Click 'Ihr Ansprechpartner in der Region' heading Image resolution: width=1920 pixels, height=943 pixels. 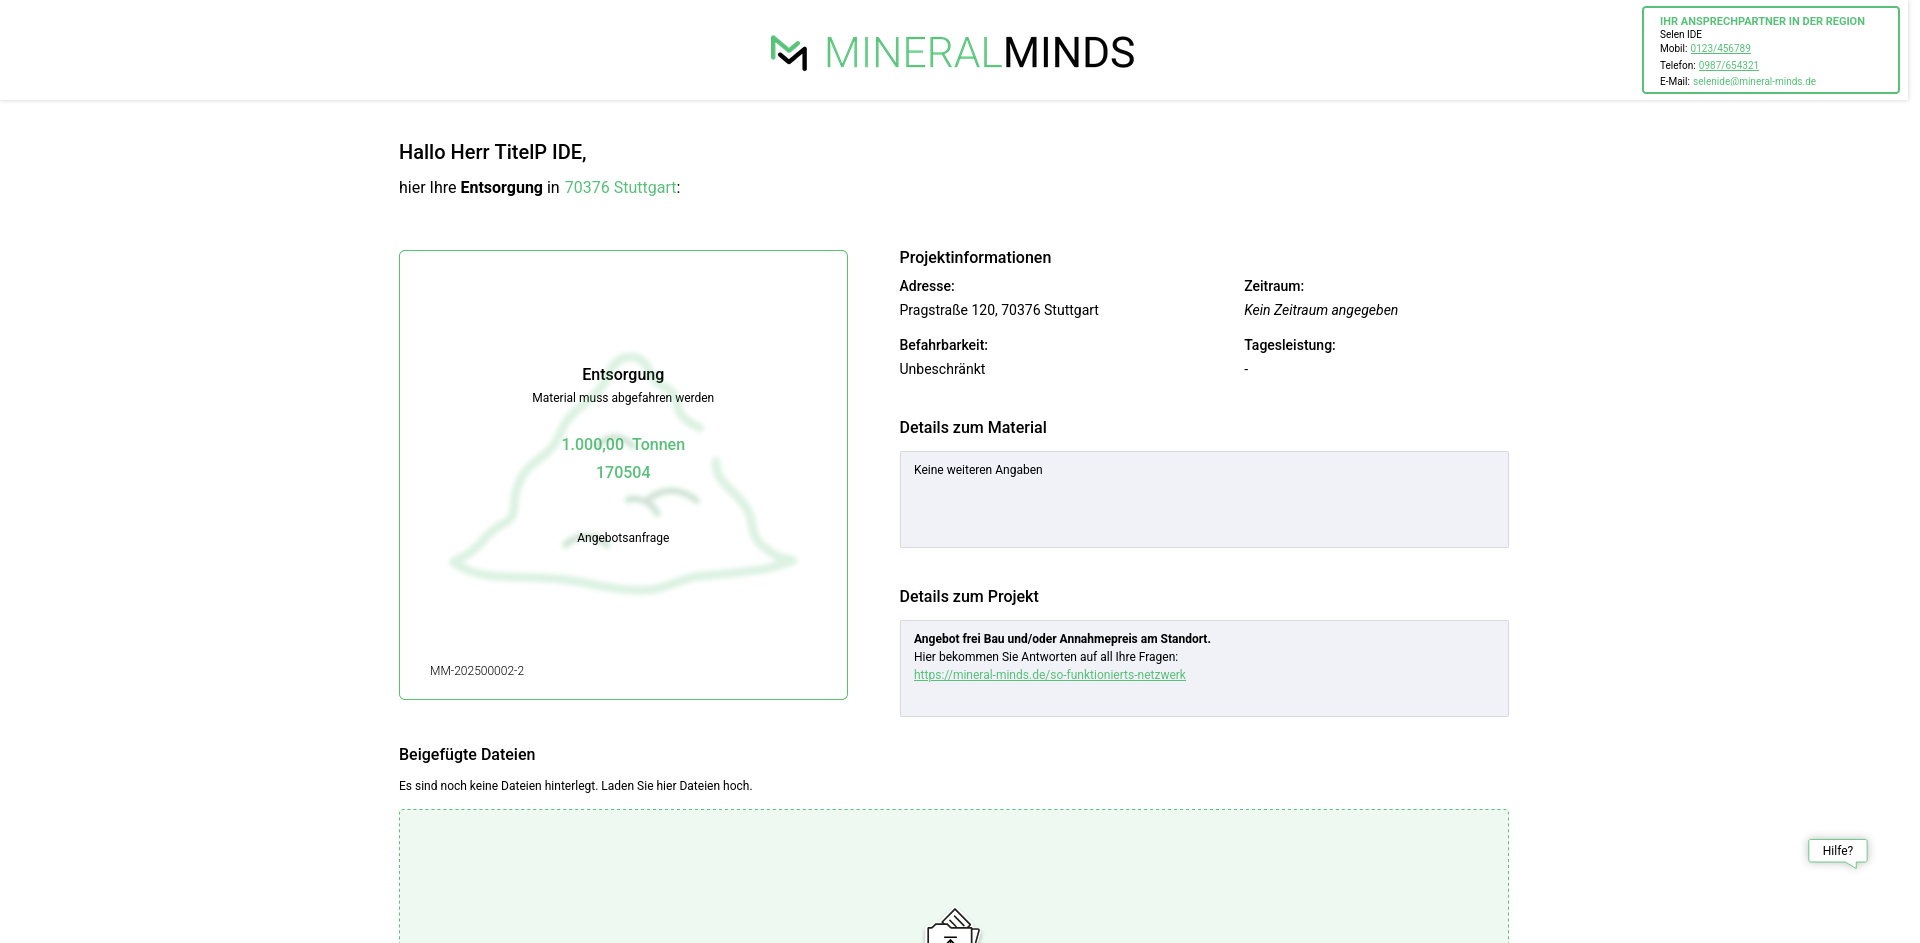click(x=1762, y=21)
